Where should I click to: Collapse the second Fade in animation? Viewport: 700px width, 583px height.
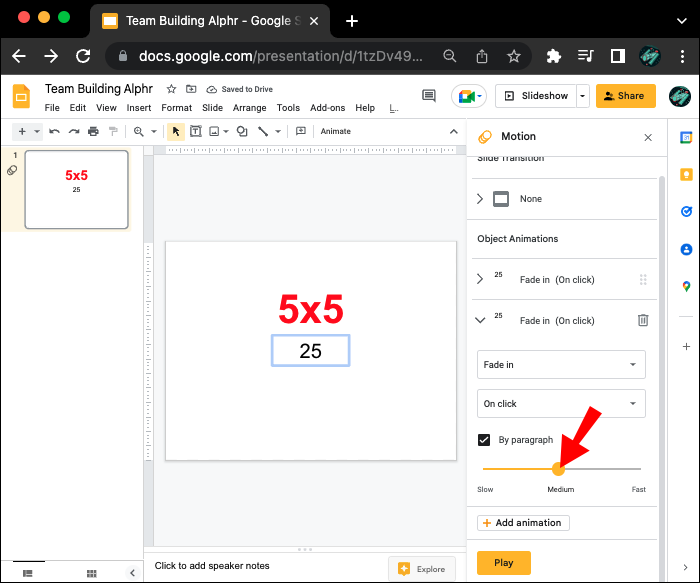(x=480, y=320)
